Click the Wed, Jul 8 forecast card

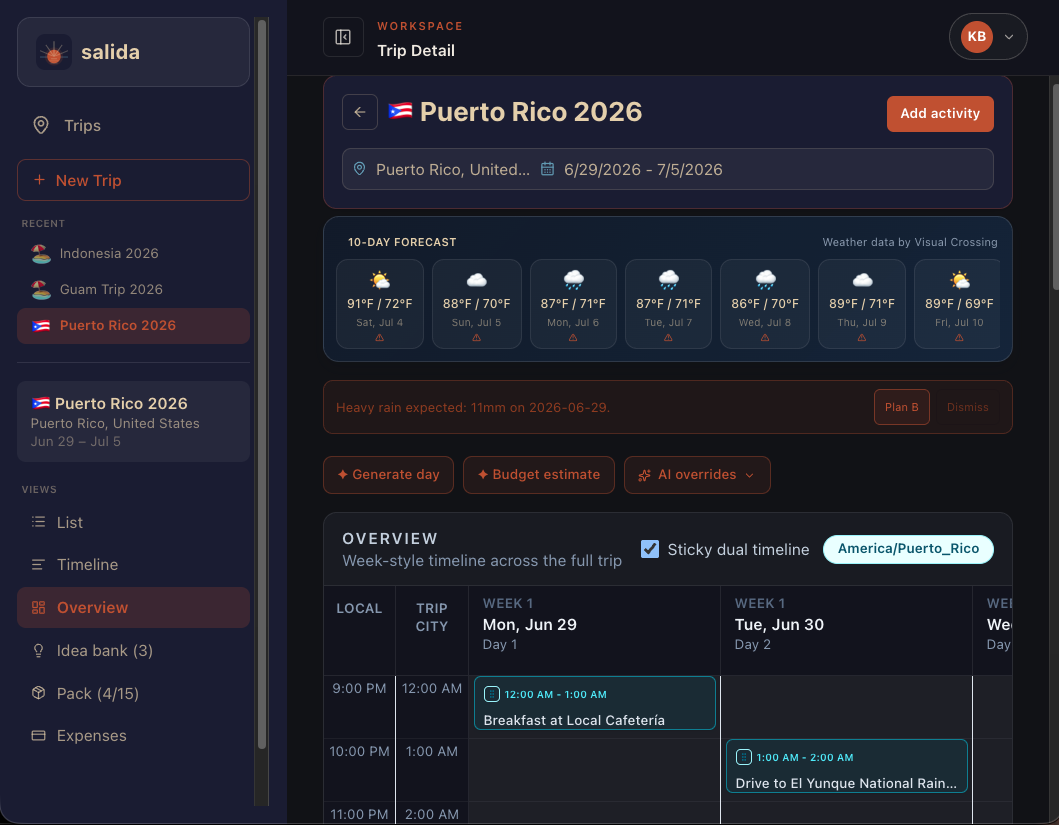pos(765,304)
